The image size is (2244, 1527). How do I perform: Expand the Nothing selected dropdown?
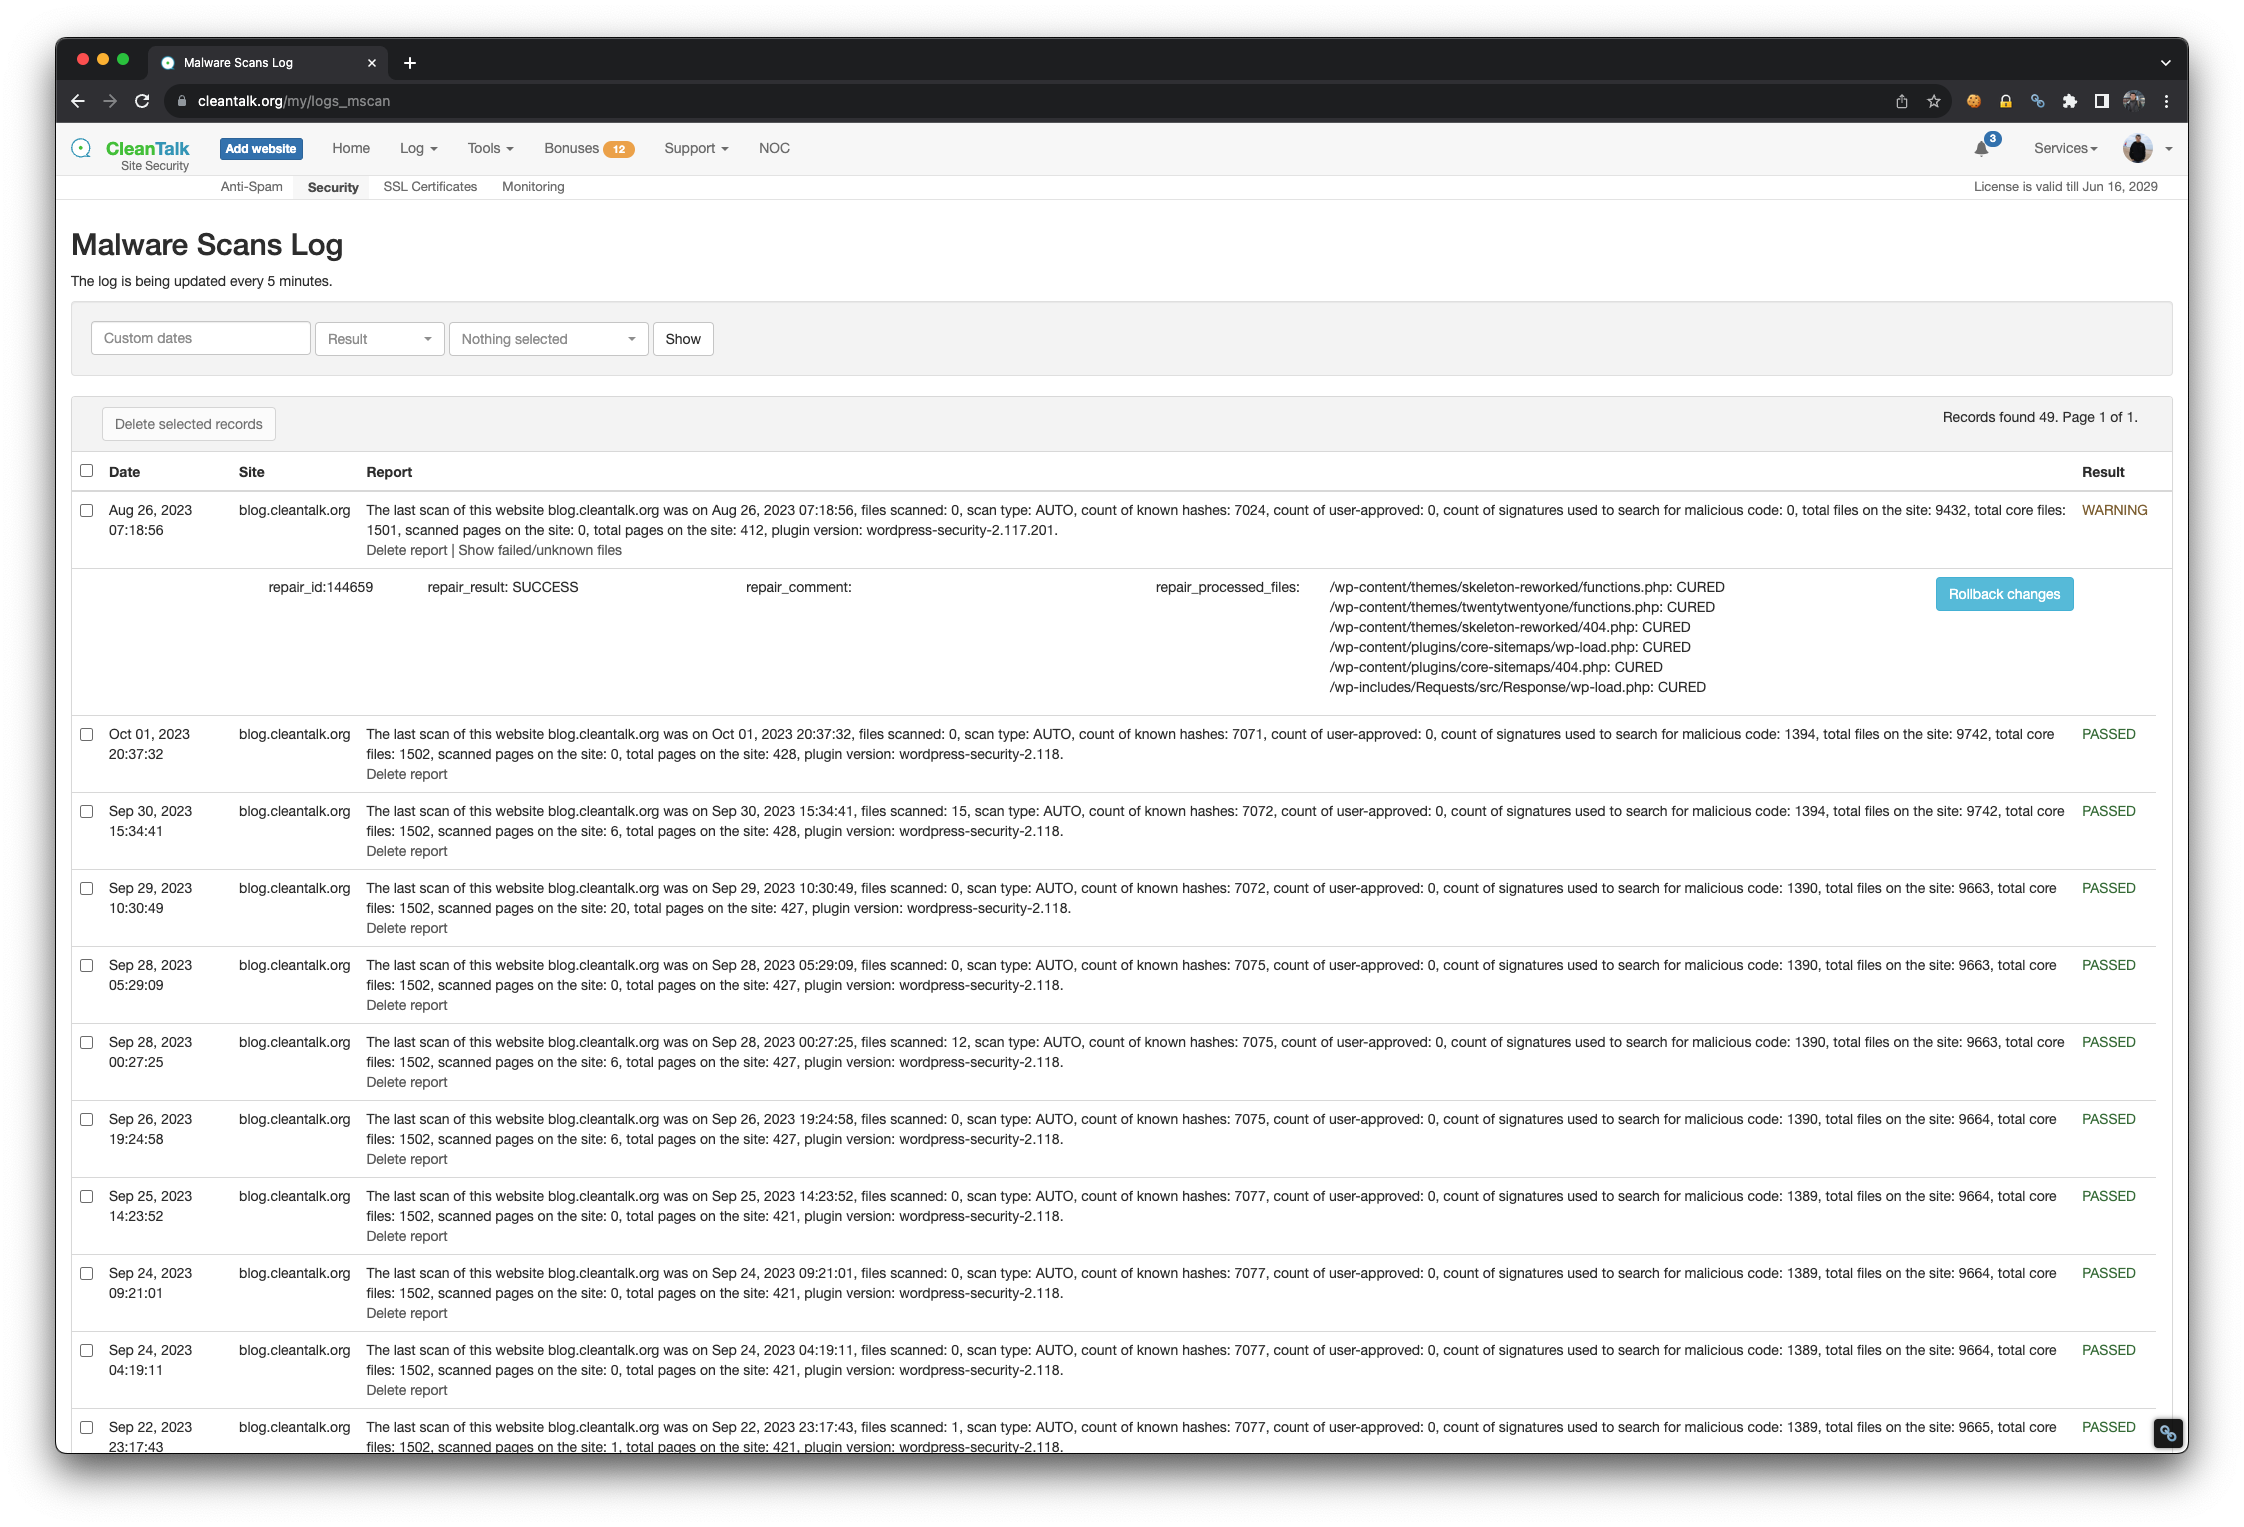click(x=548, y=339)
